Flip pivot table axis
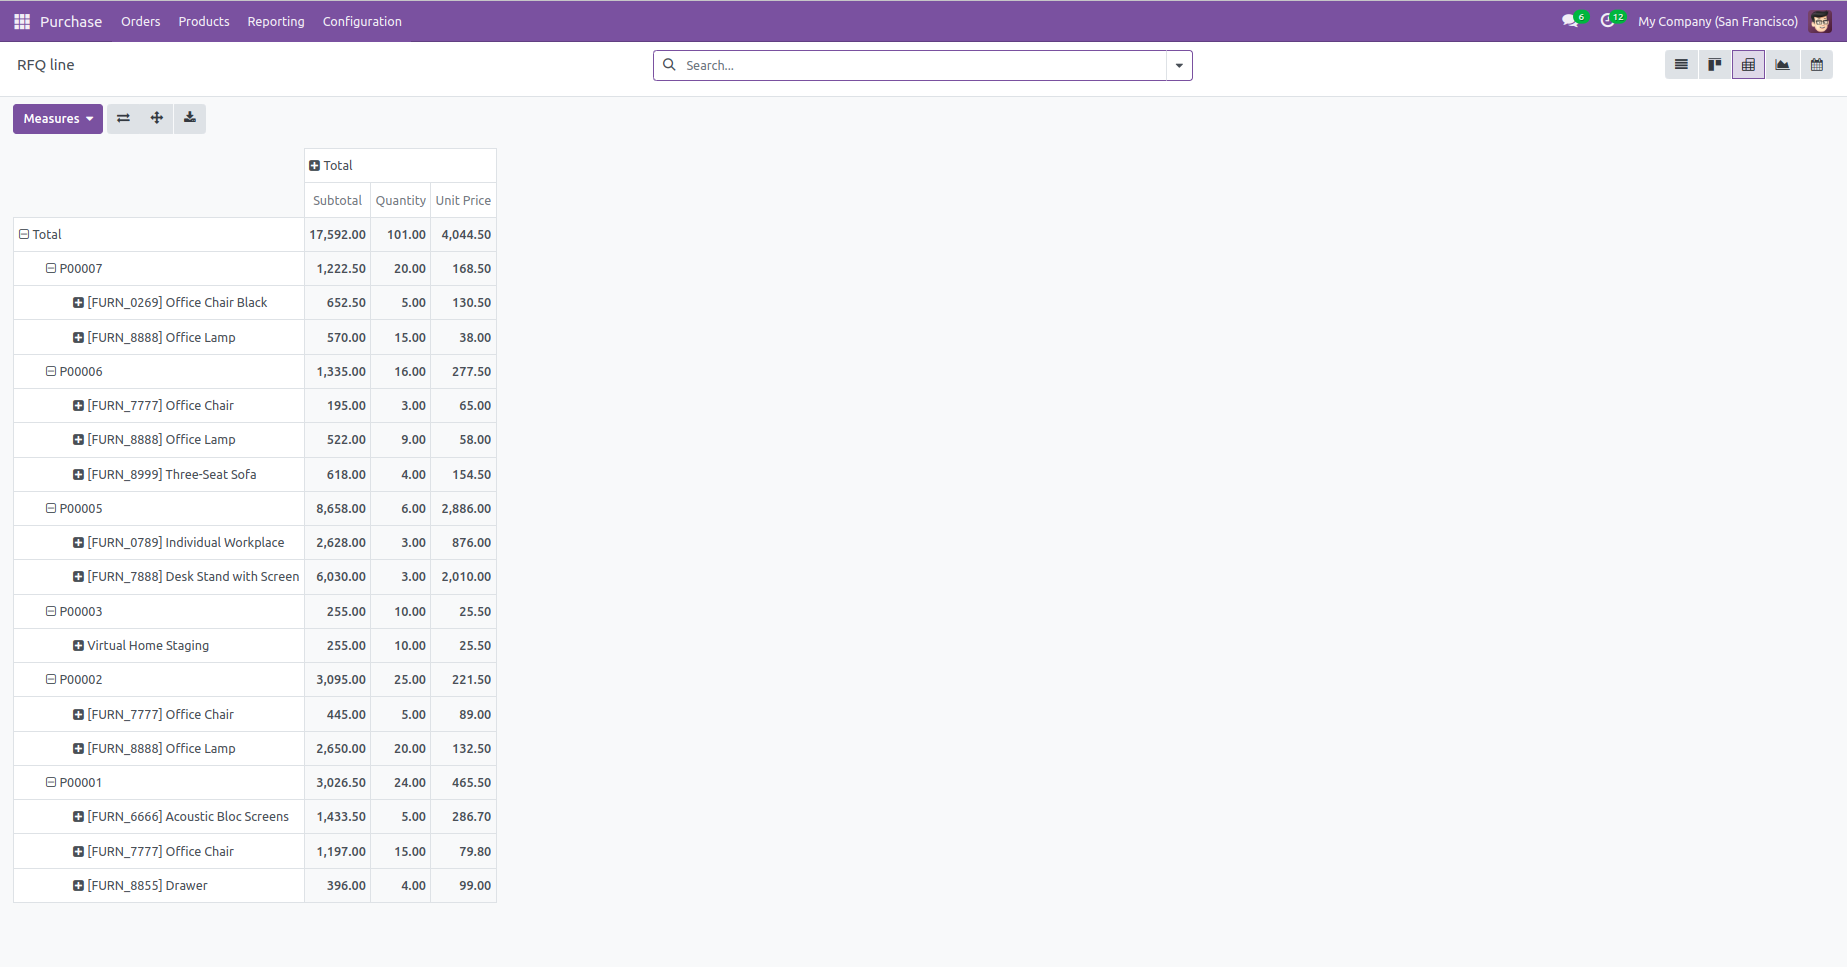The height and width of the screenshot is (967, 1847). (123, 118)
